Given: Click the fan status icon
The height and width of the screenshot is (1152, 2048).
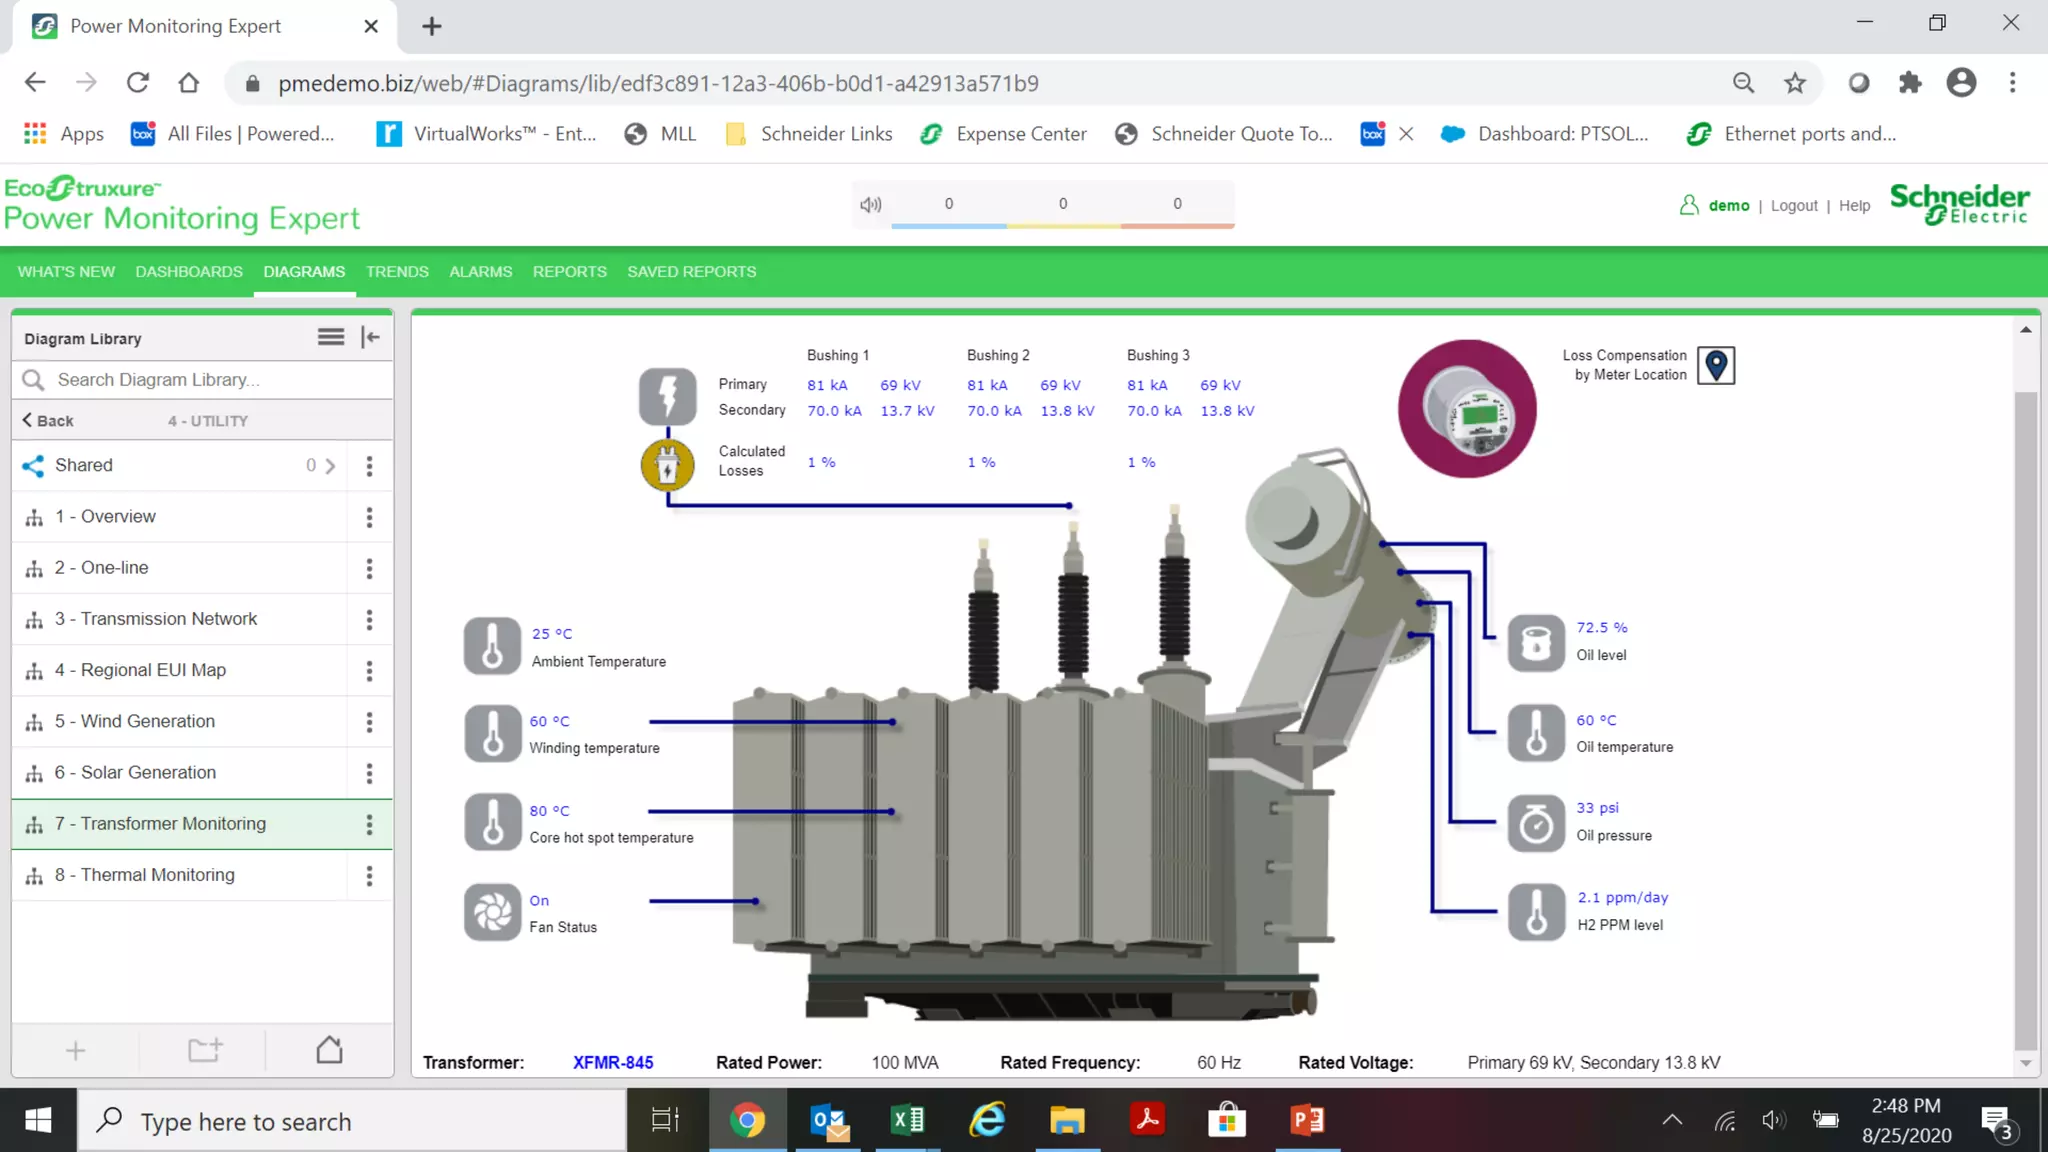Looking at the screenshot, I should pyautogui.click(x=492, y=912).
